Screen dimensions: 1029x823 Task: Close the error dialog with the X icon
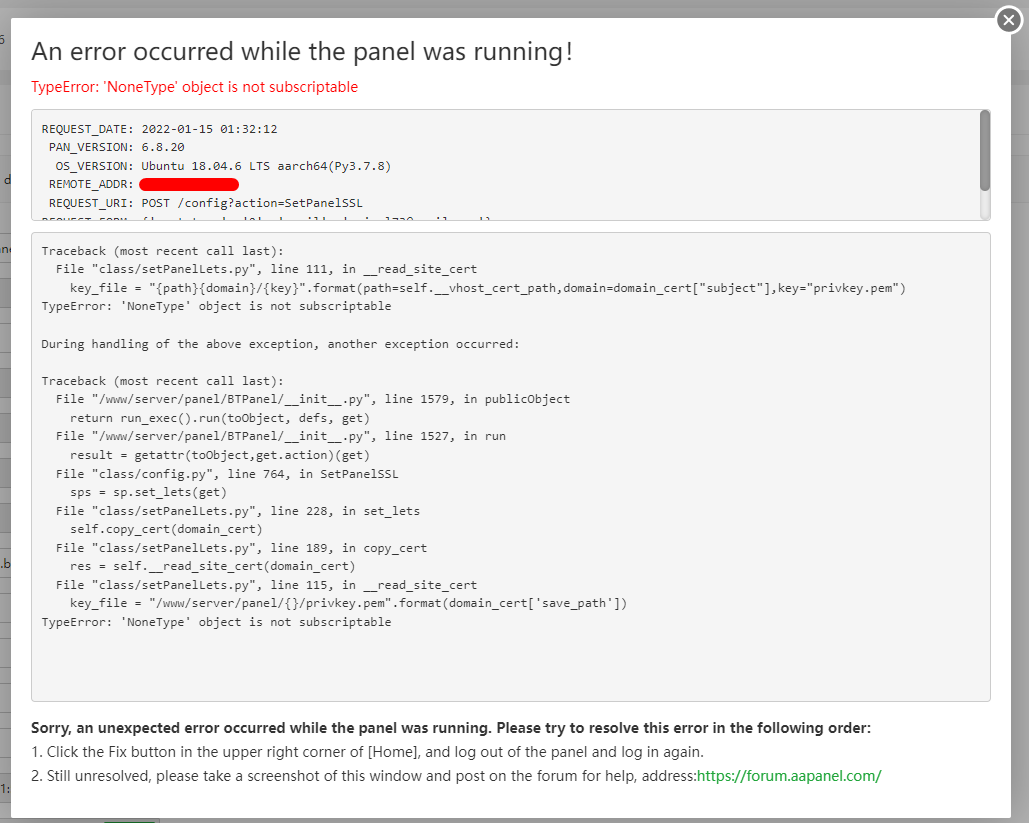tap(1008, 20)
